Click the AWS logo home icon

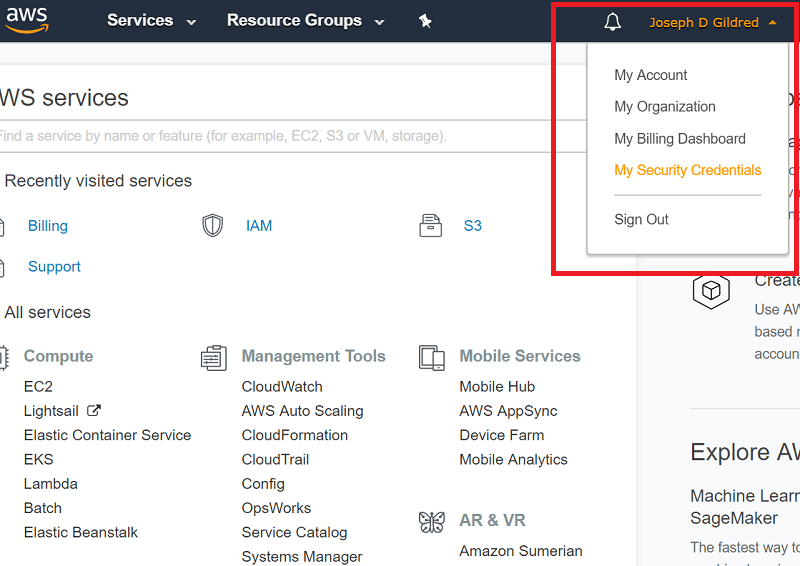point(27,20)
